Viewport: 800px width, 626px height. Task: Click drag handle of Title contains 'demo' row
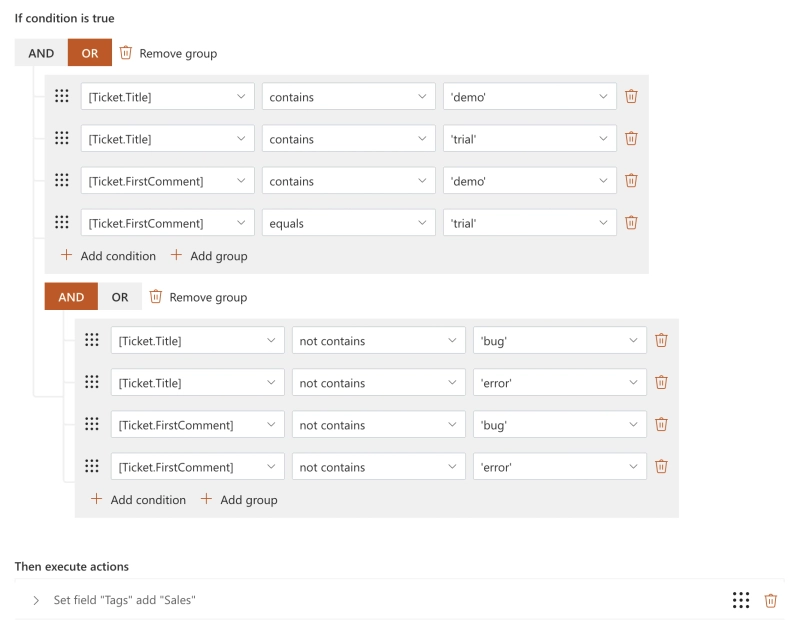coord(62,96)
